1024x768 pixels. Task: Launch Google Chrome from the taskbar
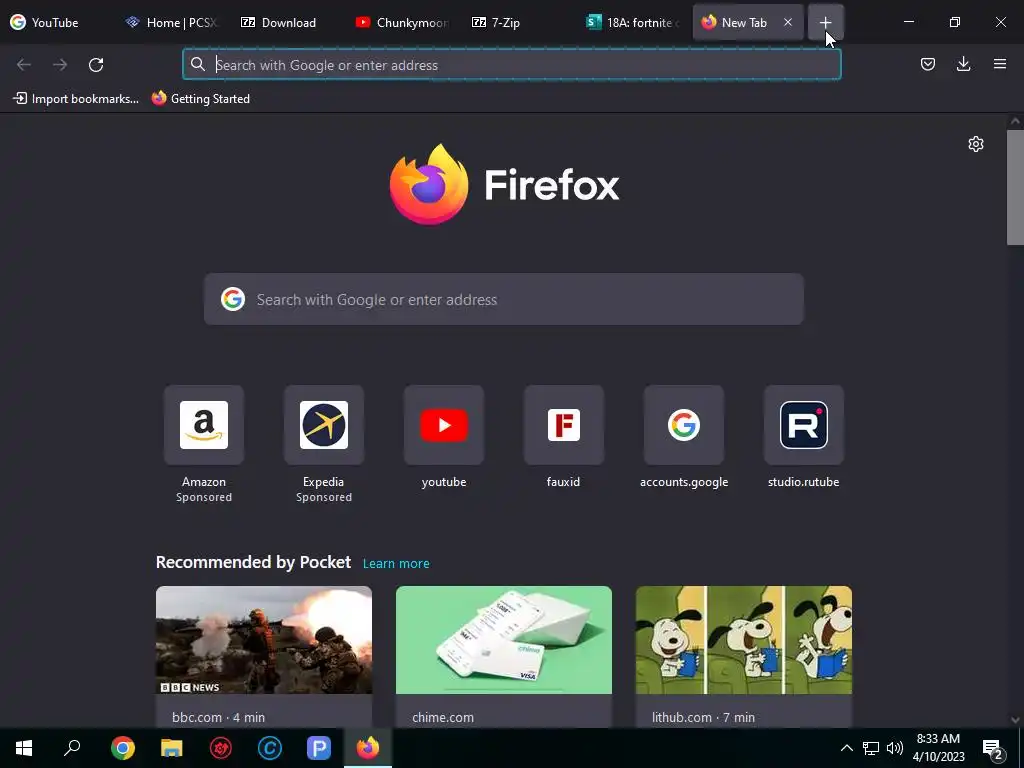[123, 748]
